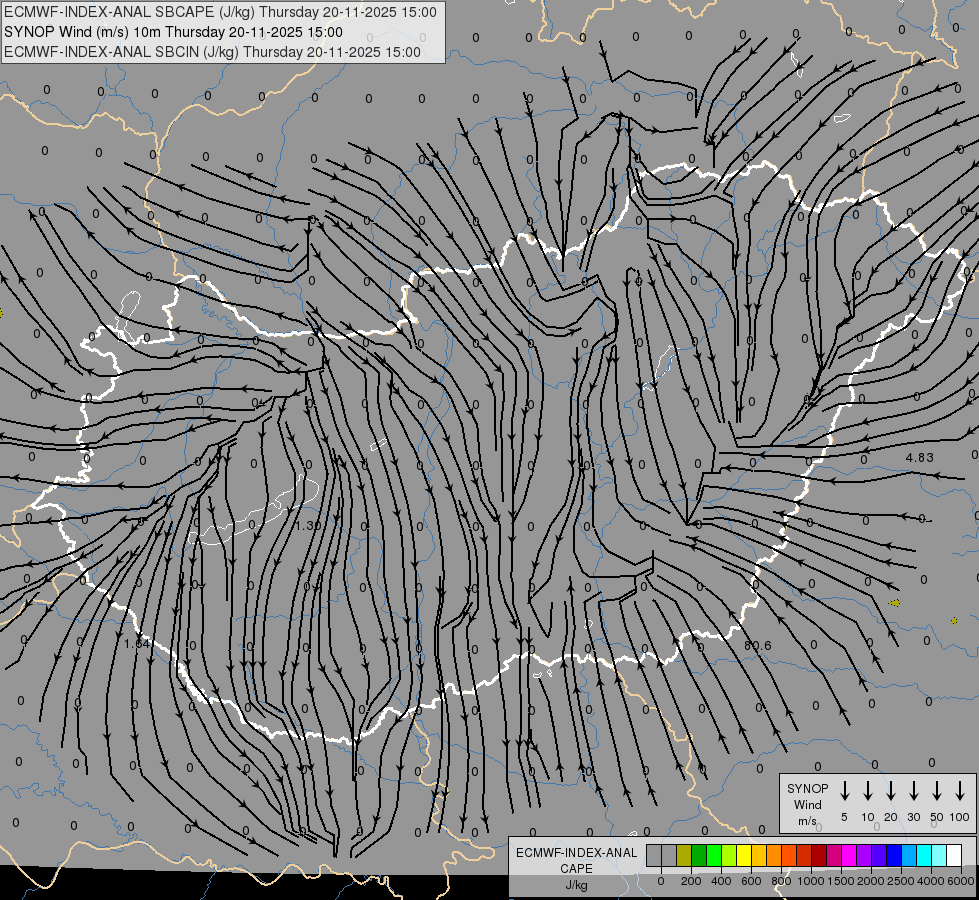Click the CAPE label in color legend

[x=576, y=869]
